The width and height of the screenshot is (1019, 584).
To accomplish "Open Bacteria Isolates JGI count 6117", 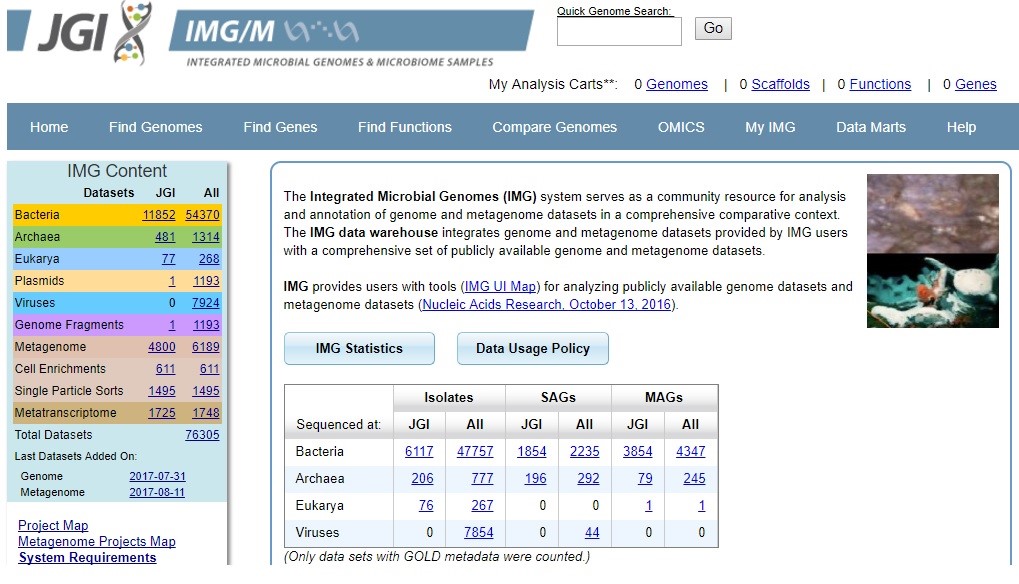I will click(419, 451).
